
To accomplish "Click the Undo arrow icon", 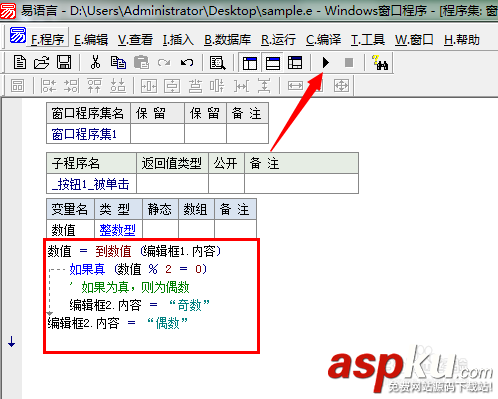I will click(x=187, y=62).
